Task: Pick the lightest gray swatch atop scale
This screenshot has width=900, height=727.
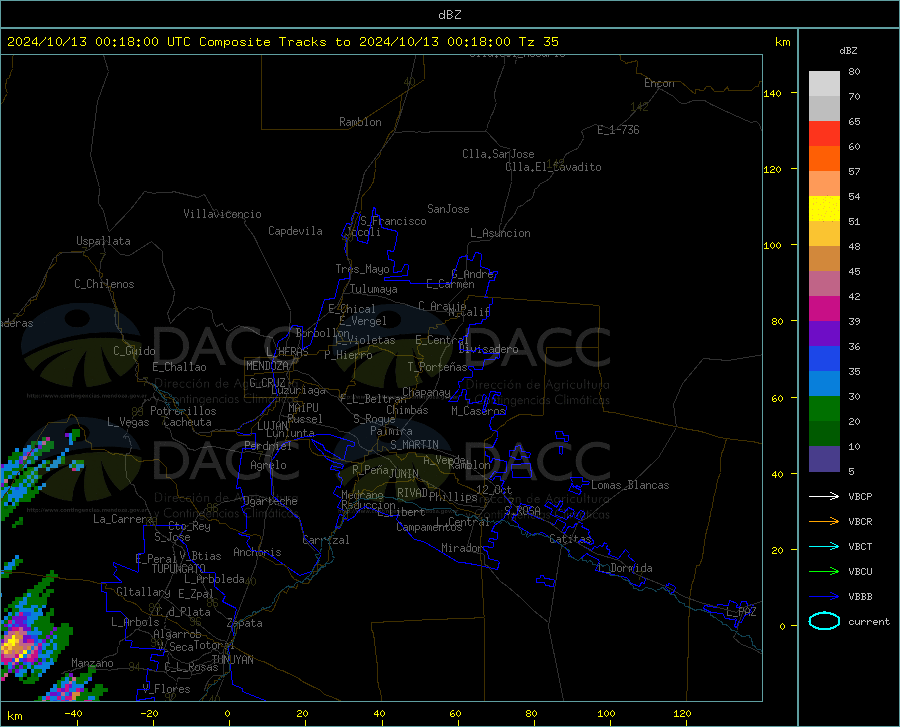Action: coord(824,84)
